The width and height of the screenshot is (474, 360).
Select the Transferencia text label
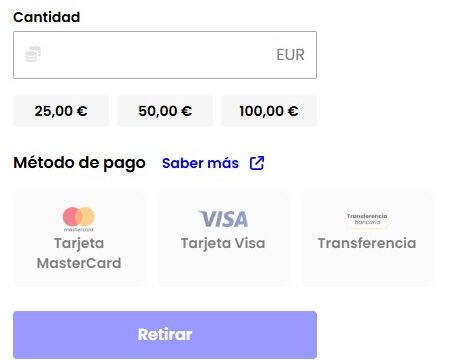coord(367,243)
